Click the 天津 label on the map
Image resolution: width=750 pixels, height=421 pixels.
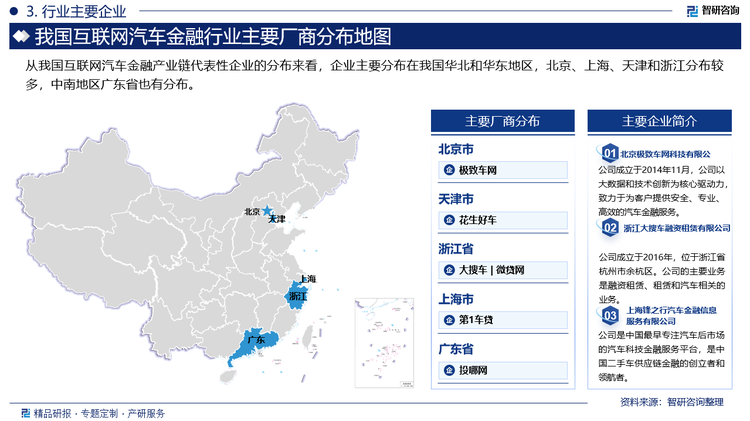pos(276,219)
